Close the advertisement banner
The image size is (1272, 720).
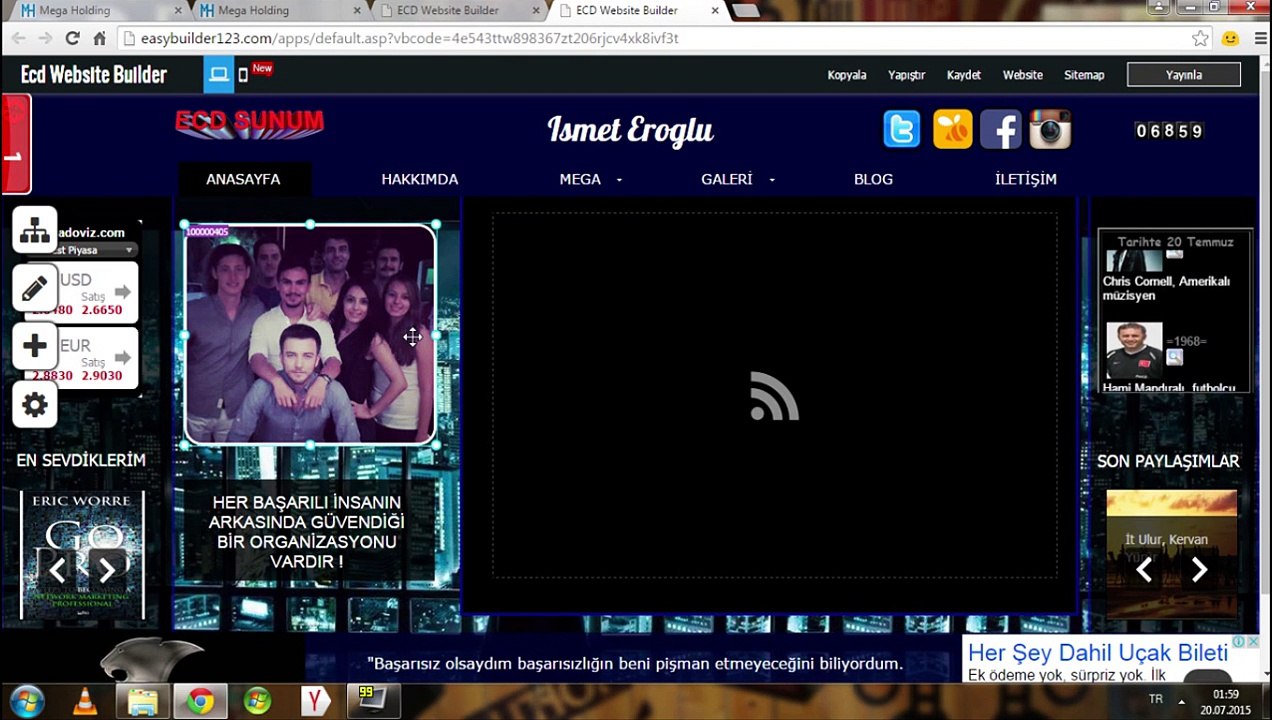(x=1251, y=642)
